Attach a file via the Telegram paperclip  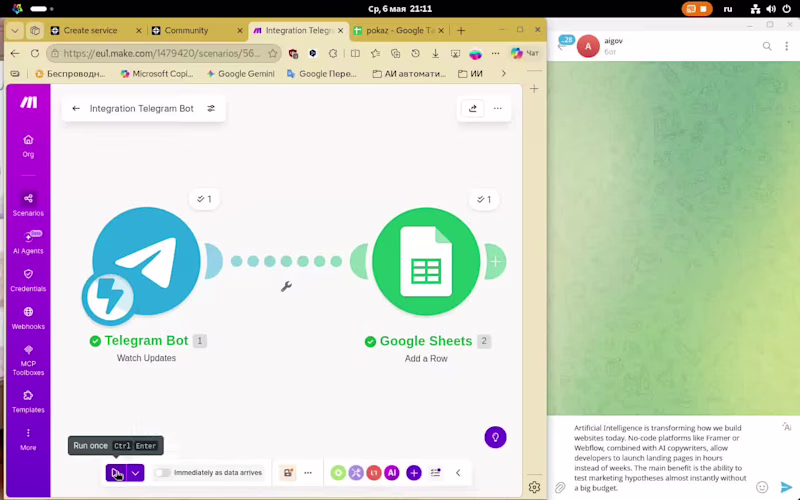click(560, 488)
